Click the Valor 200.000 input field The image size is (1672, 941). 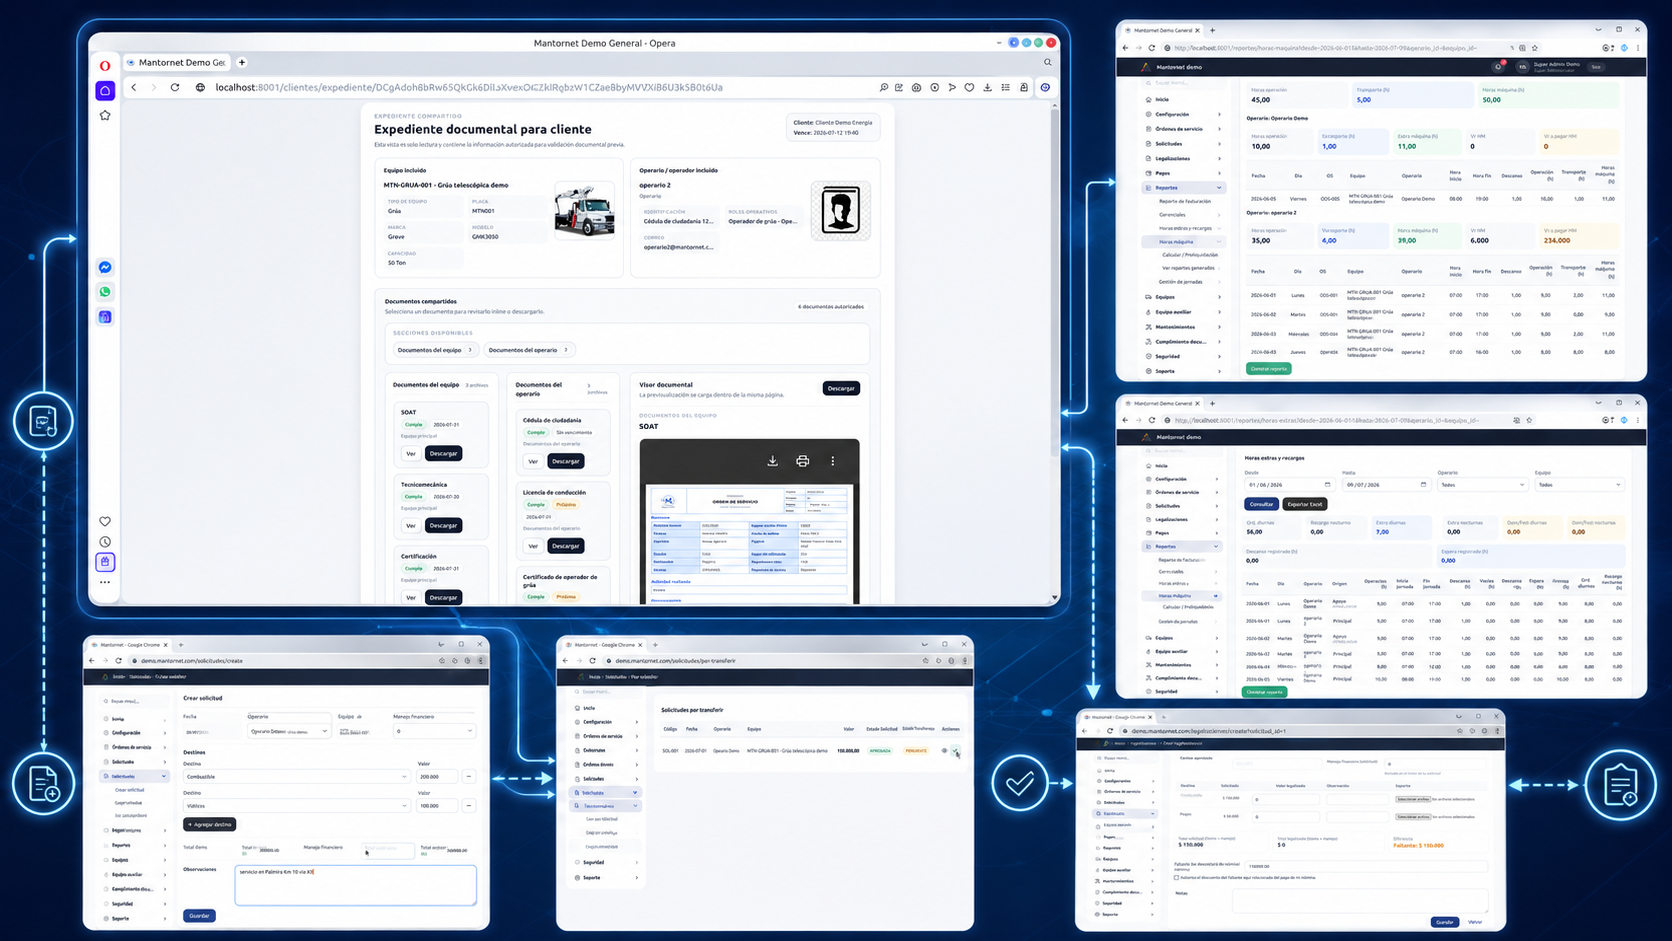(x=437, y=776)
